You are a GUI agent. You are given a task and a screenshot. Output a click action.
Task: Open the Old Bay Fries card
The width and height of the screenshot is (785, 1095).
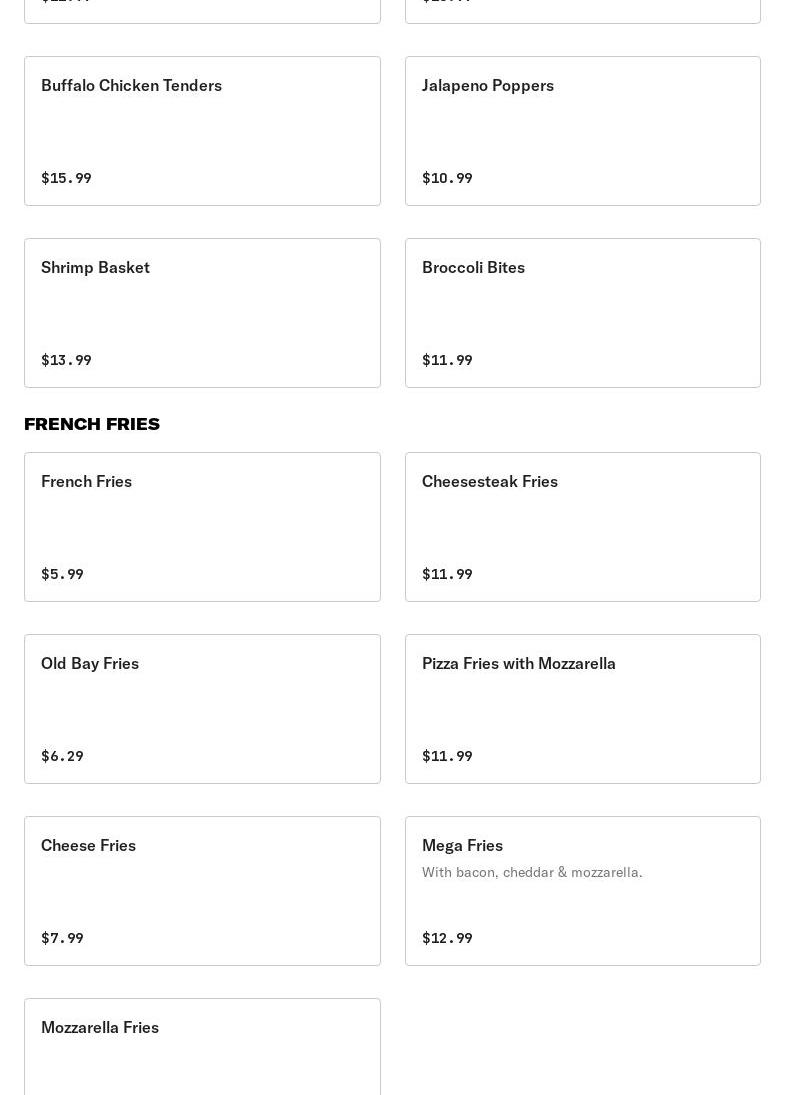pos(202,708)
